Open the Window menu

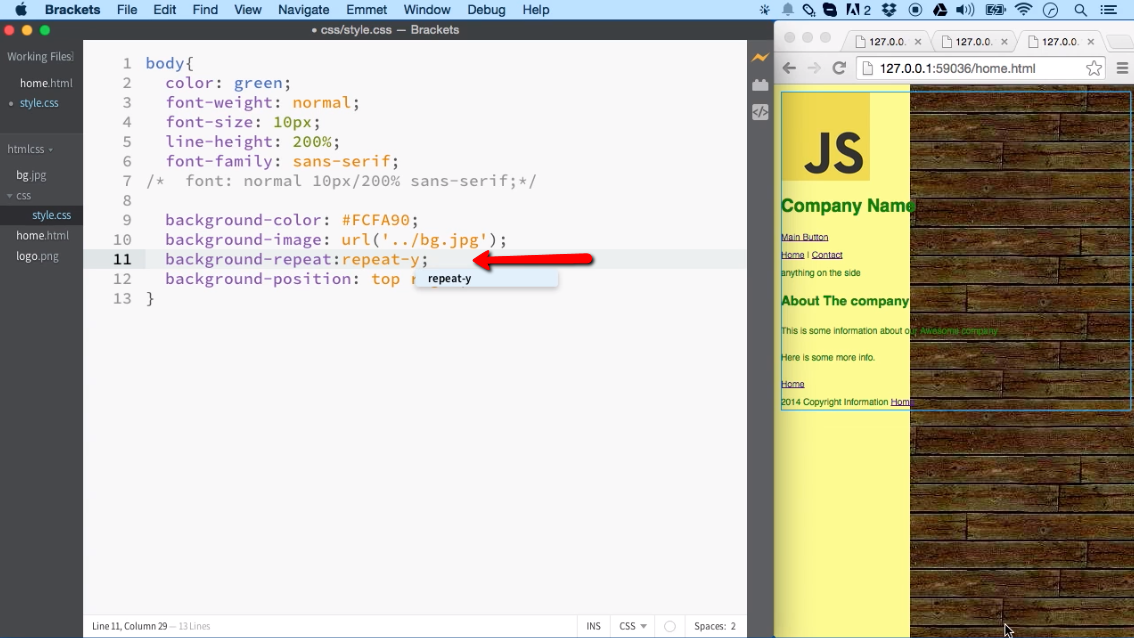427,9
